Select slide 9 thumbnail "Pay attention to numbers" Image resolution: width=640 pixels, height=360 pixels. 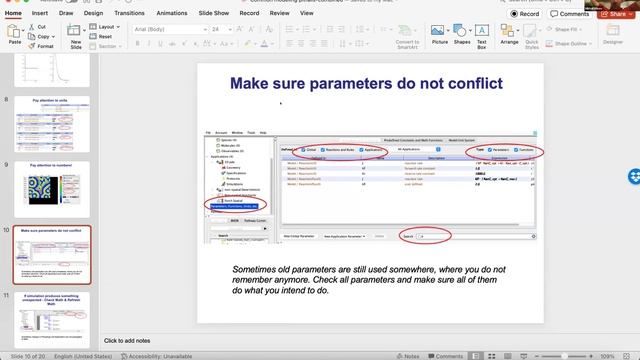pos(52,189)
